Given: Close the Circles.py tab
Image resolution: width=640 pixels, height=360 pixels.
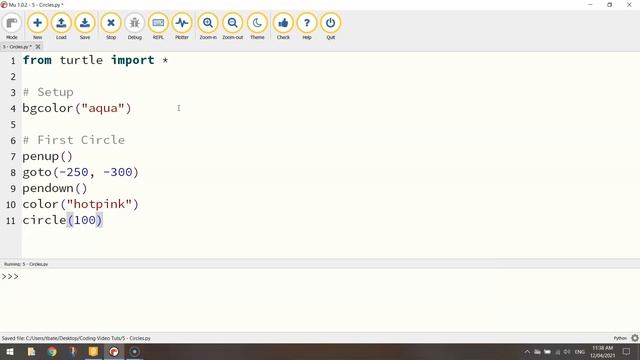Looking at the screenshot, I should coord(38,47).
